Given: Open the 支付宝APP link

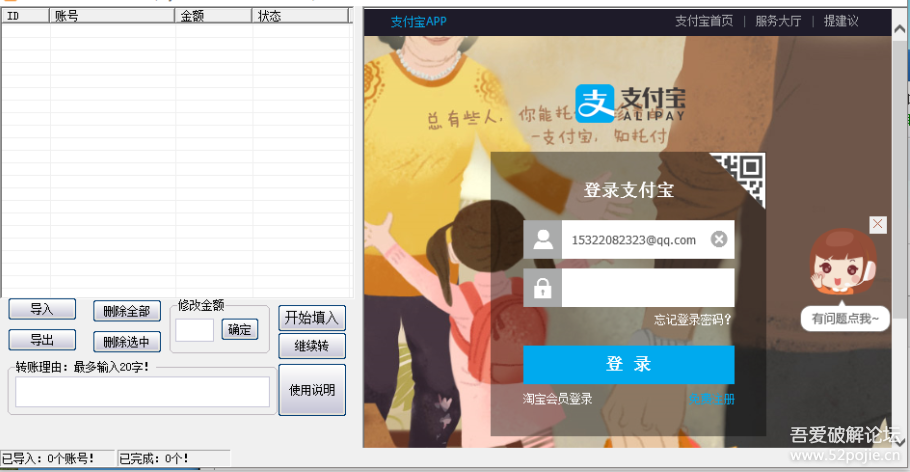Looking at the screenshot, I should (x=418, y=21).
